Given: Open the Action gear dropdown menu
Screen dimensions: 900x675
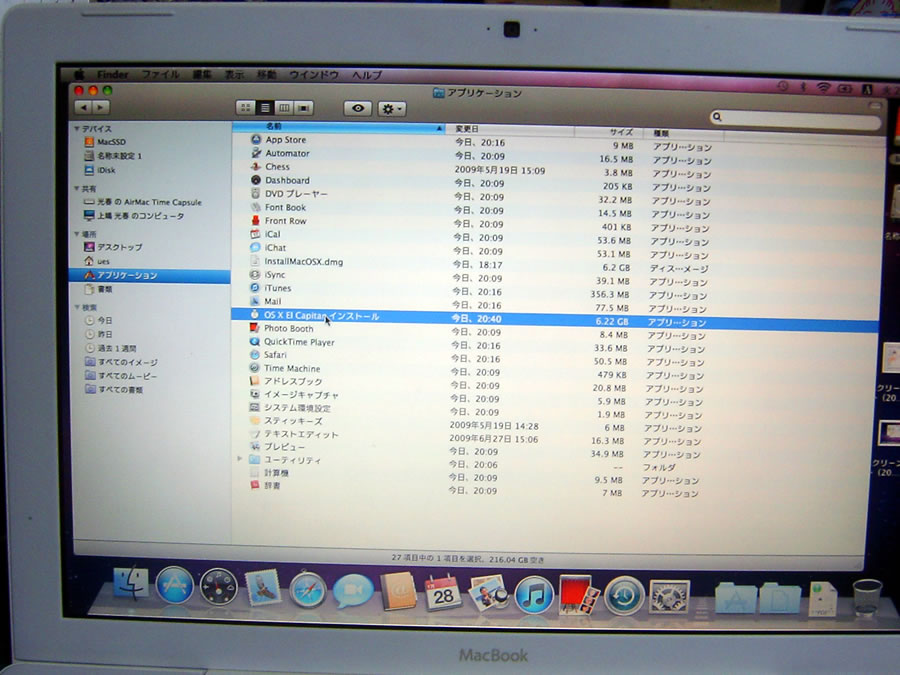Looking at the screenshot, I should pyautogui.click(x=392, y=109).
